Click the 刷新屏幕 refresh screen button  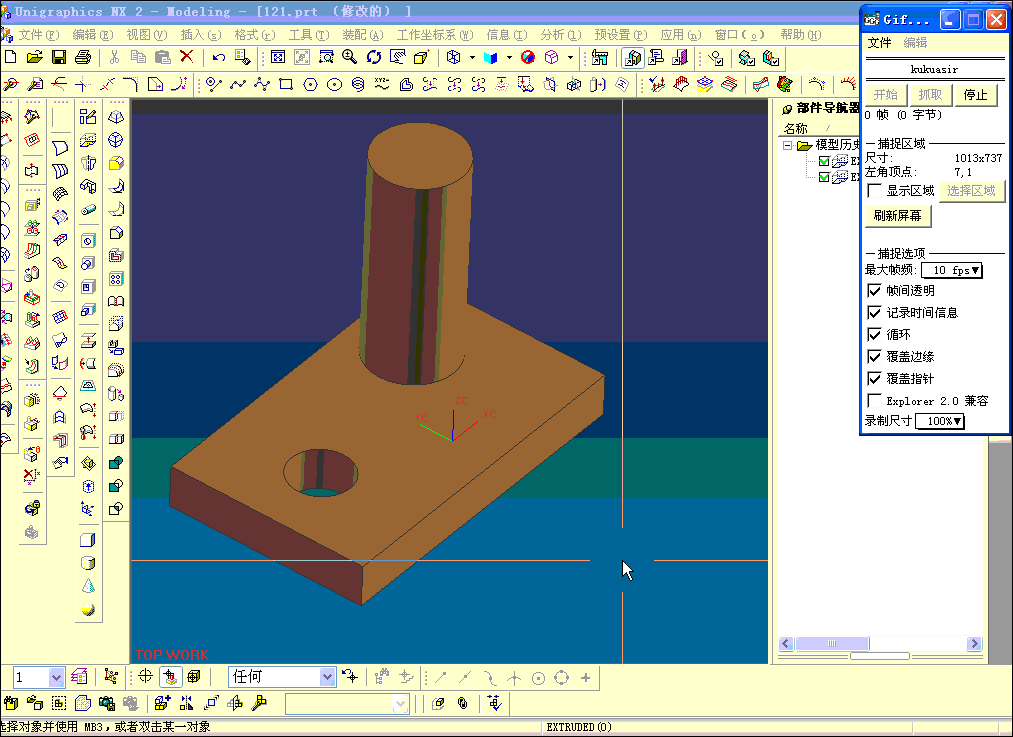coord(898,216)
